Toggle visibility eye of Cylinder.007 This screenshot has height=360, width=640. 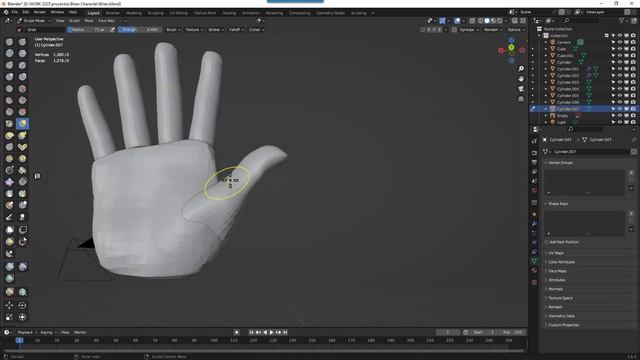pyautogui.click(x=620, y=109)
